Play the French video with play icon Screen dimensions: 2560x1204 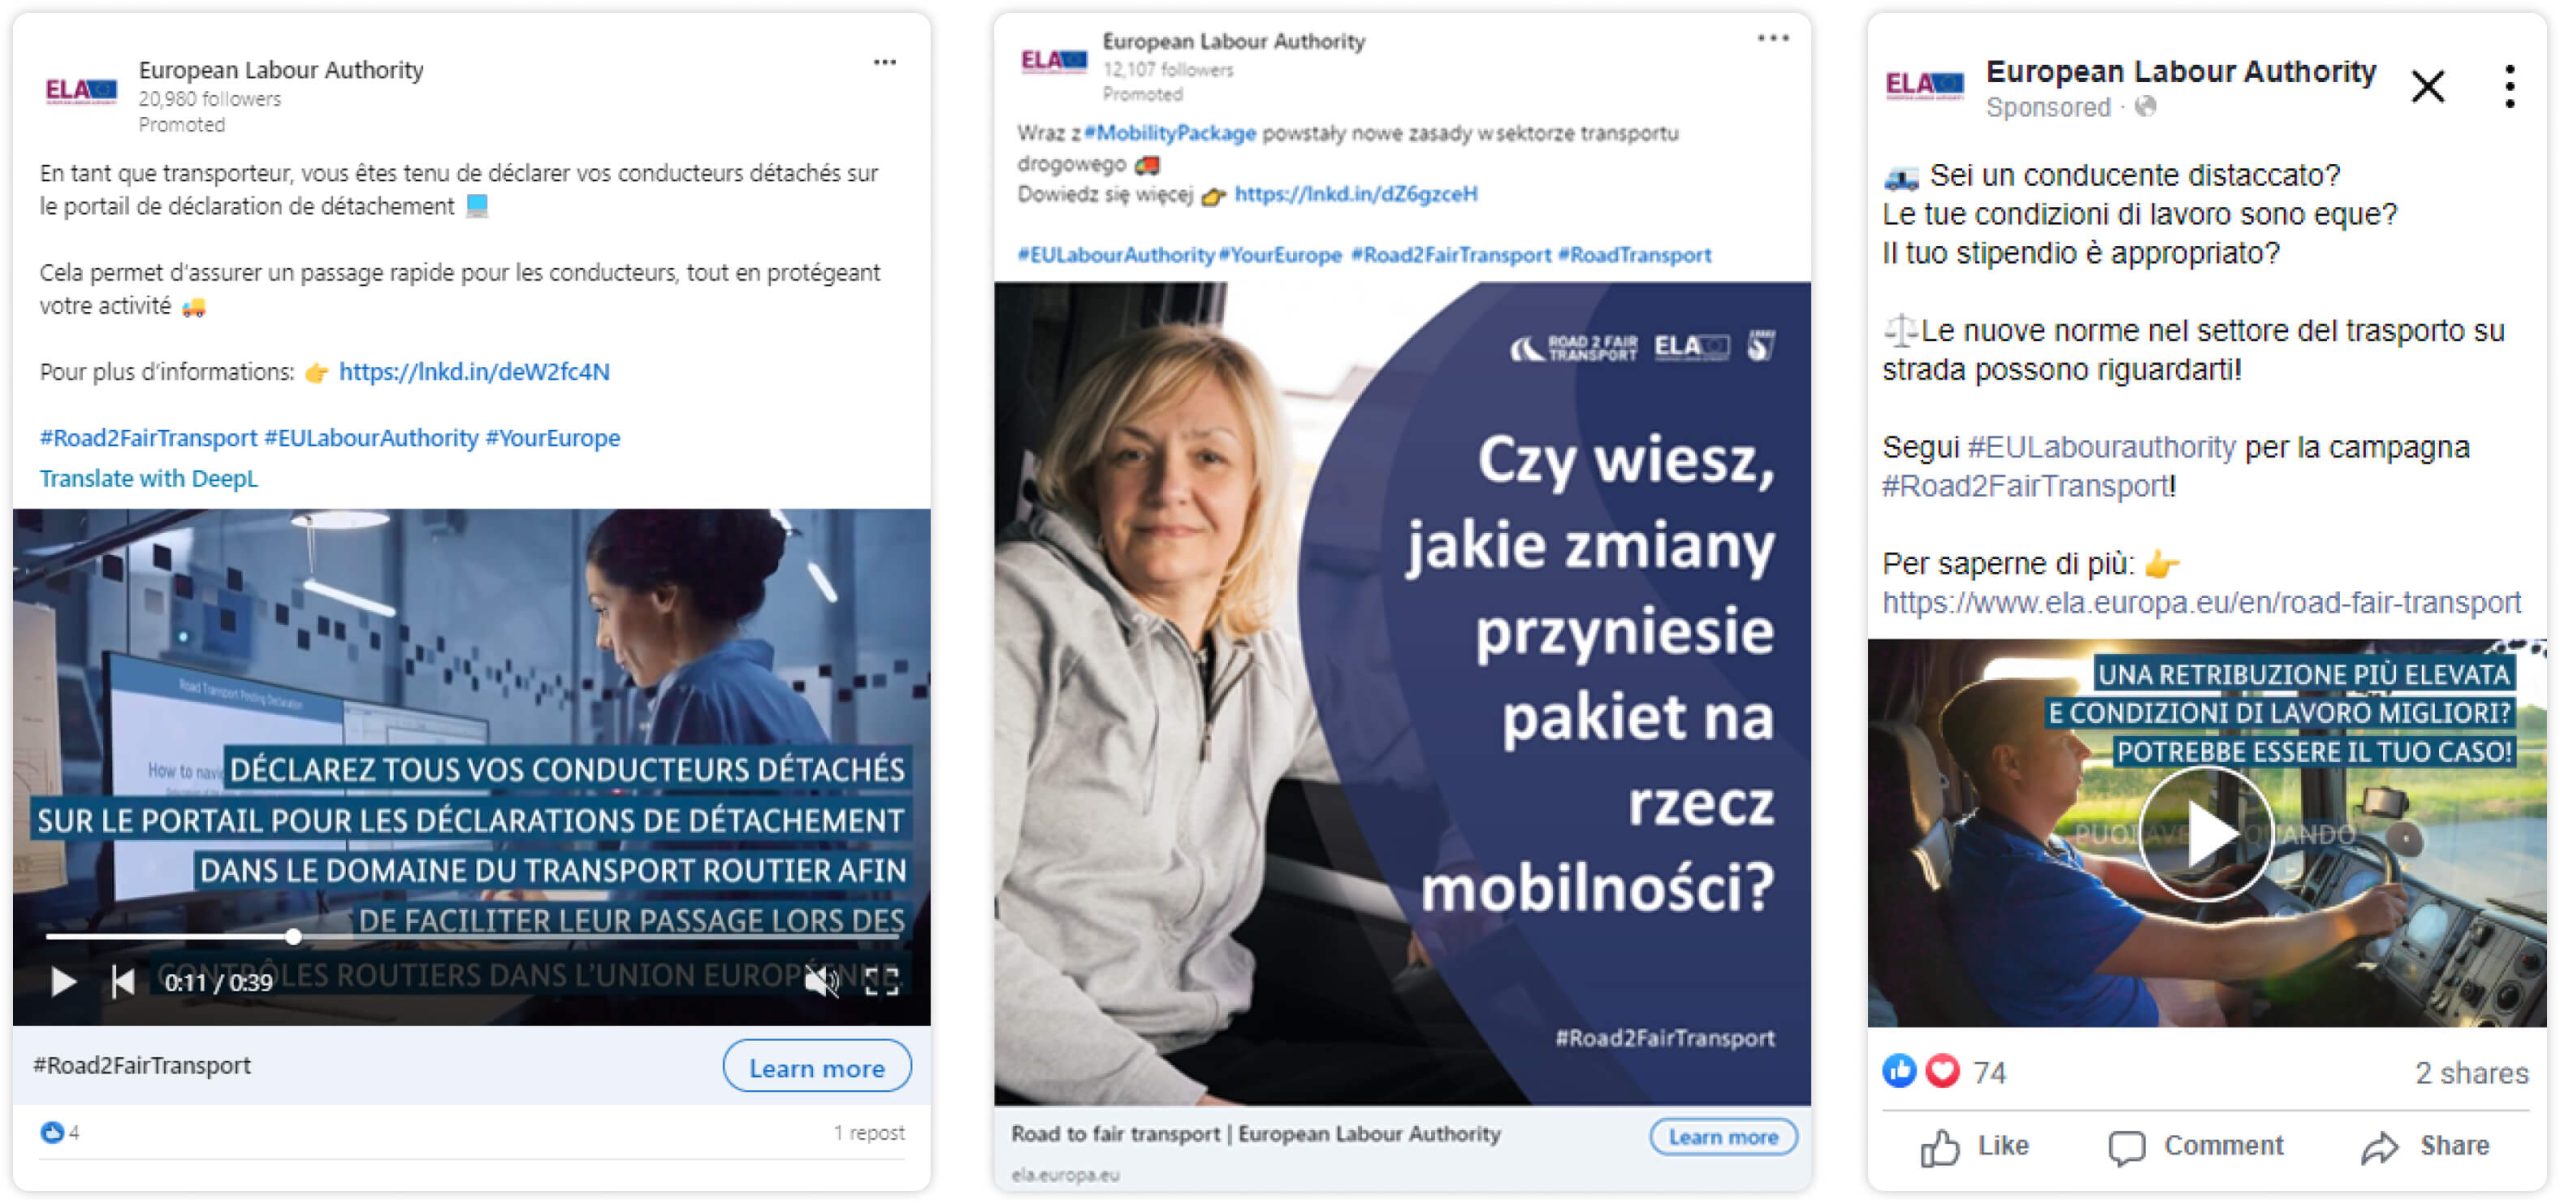(x=63, y=982)
